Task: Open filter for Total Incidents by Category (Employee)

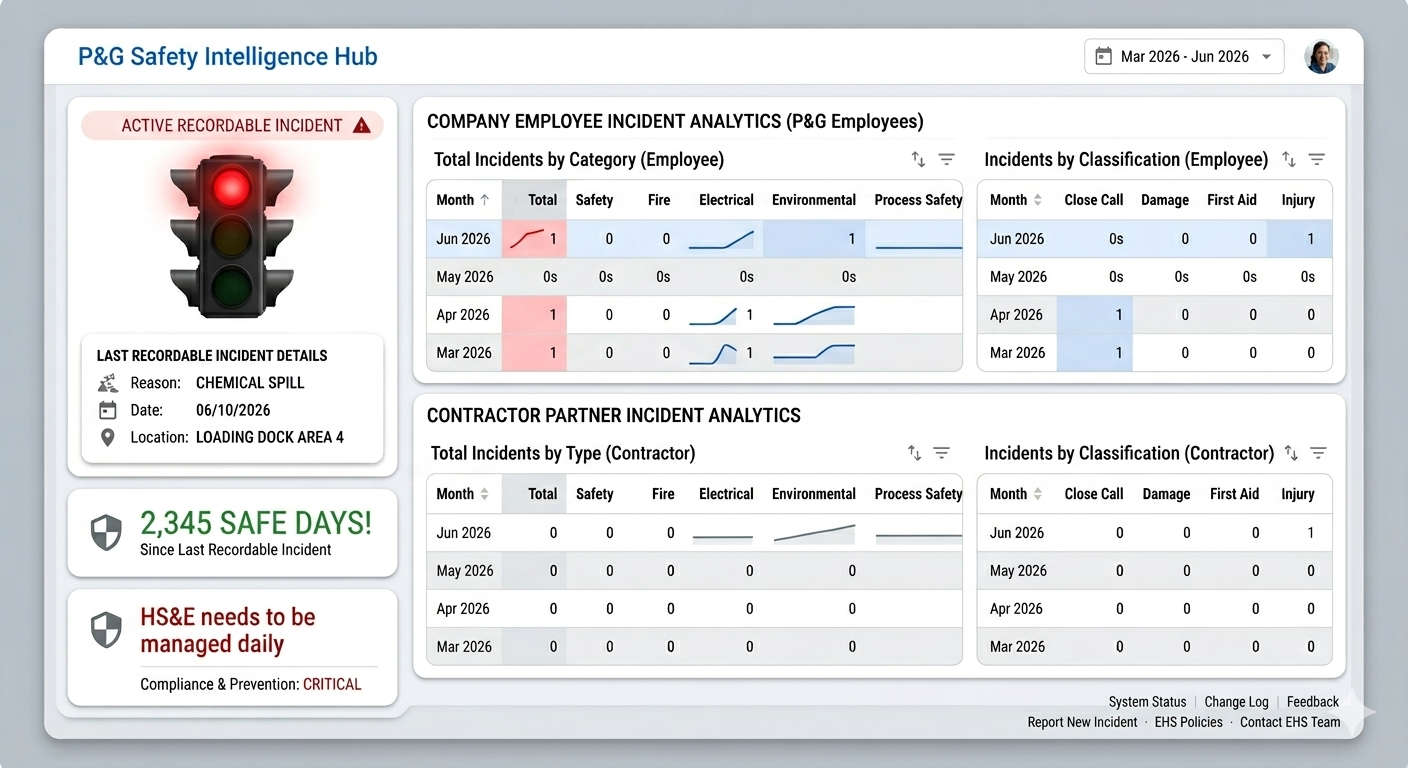Action: [x=946, y=159]
